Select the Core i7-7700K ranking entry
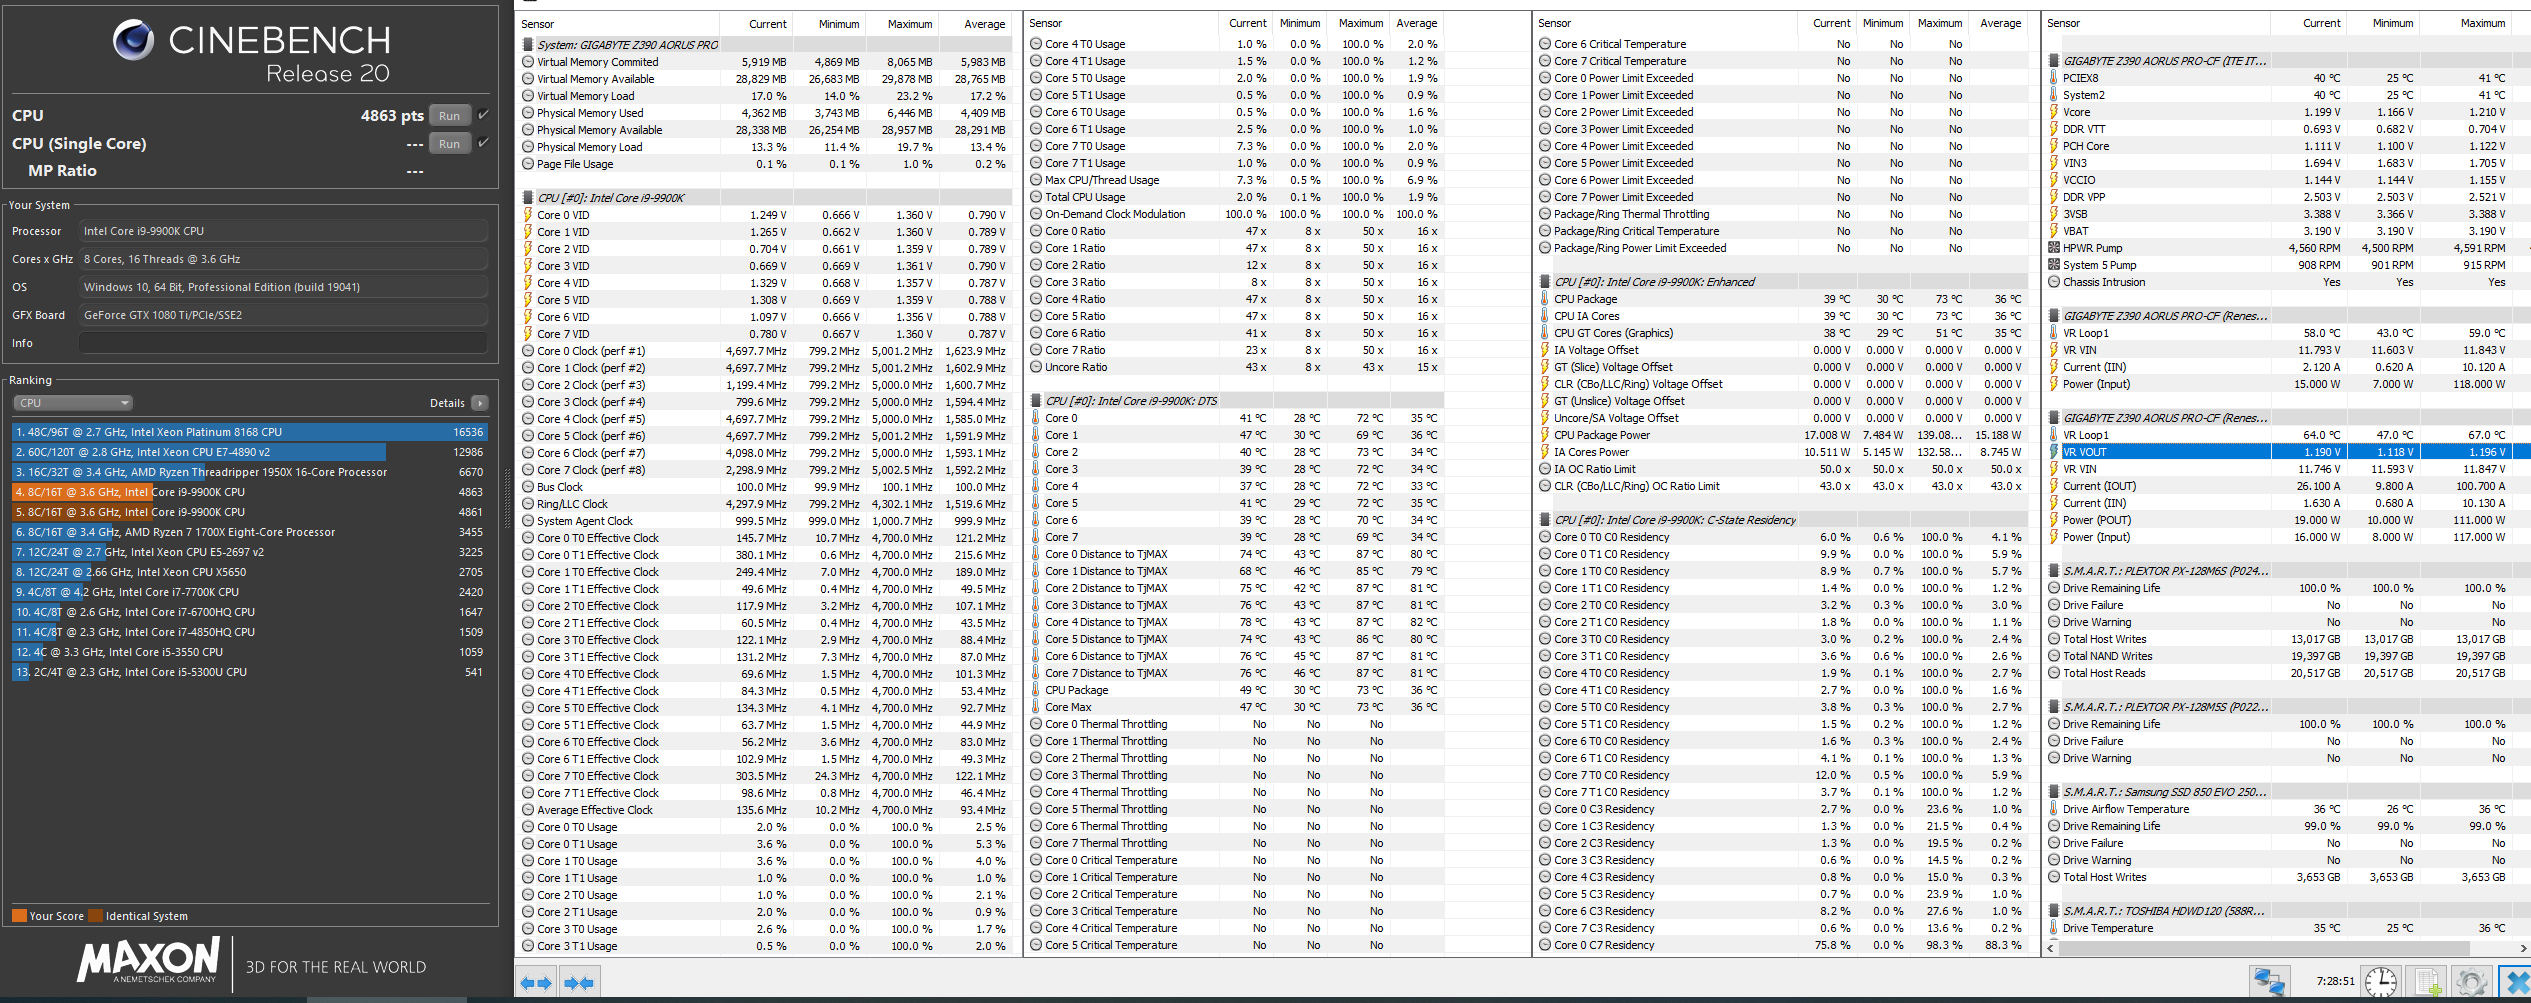 coord(250,592)
